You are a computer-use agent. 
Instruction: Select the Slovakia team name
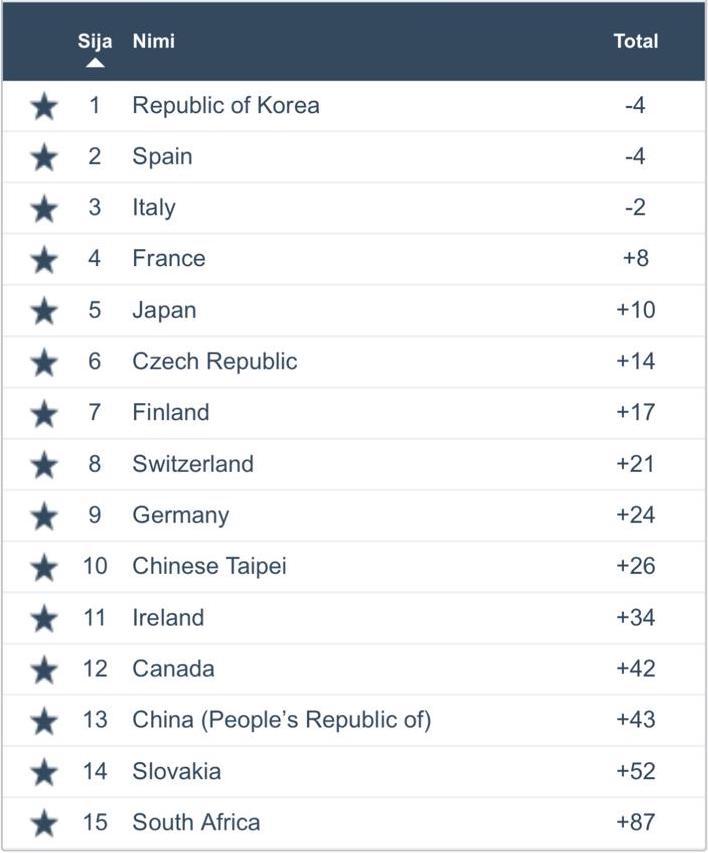coord(177,771)
